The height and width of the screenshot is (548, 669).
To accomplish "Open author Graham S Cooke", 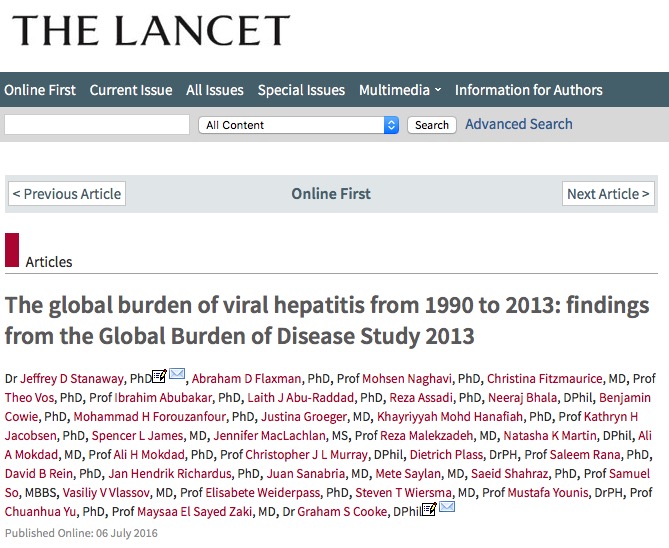I will 342,512.
